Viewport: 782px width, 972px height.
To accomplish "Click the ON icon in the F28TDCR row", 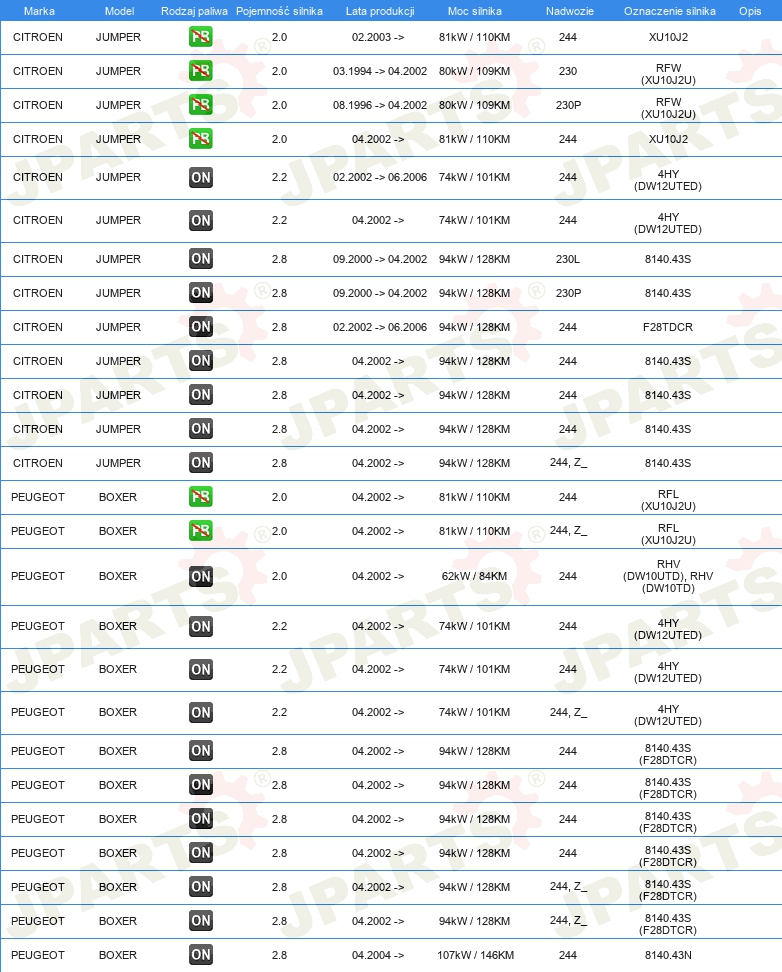I will pos(200,327).
